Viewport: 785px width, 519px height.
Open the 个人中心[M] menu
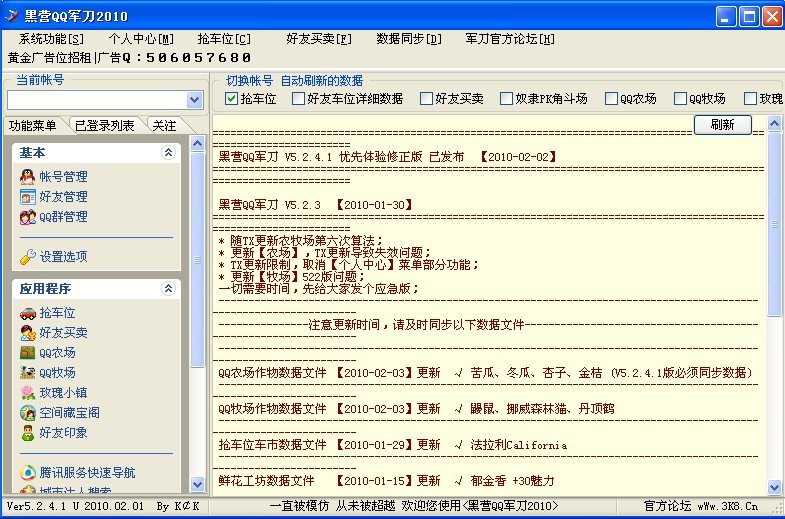pyautogui.click(x=141, y=39)
